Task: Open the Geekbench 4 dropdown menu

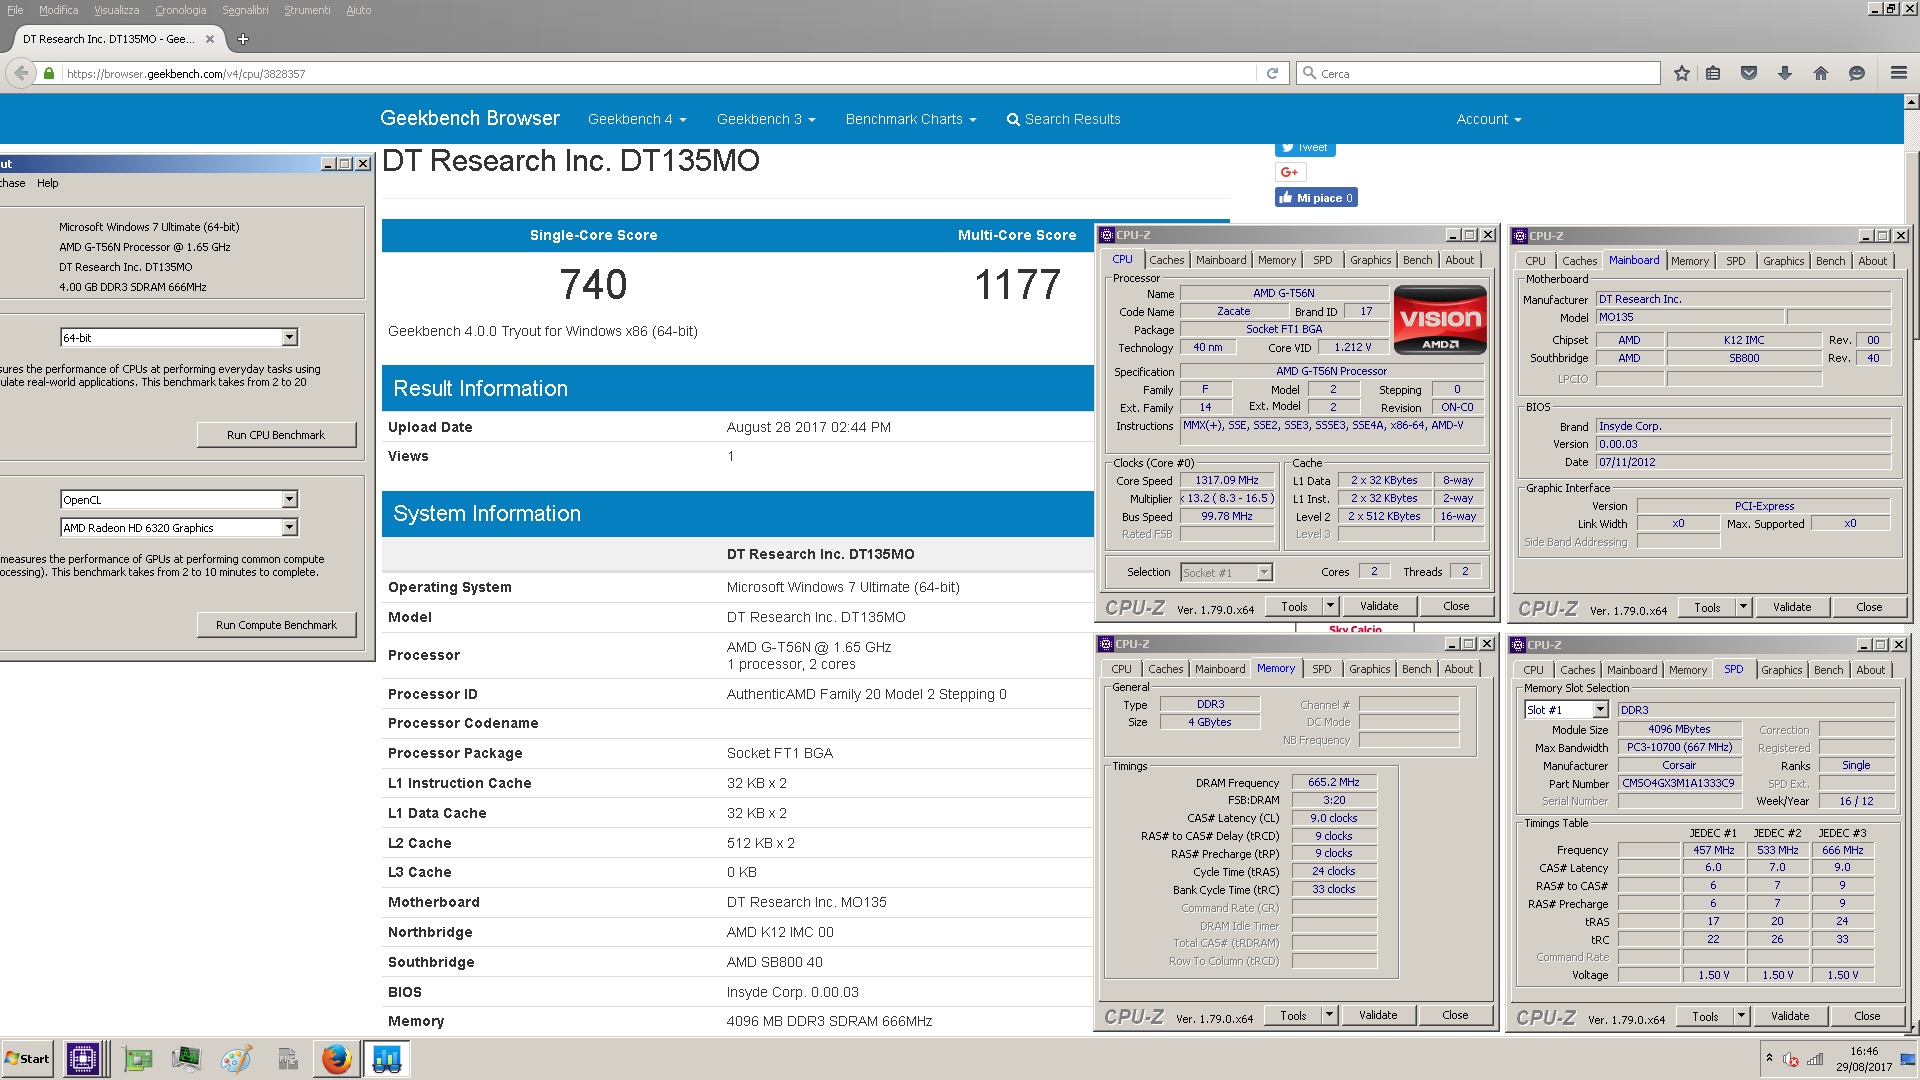Action: point(637,119)
